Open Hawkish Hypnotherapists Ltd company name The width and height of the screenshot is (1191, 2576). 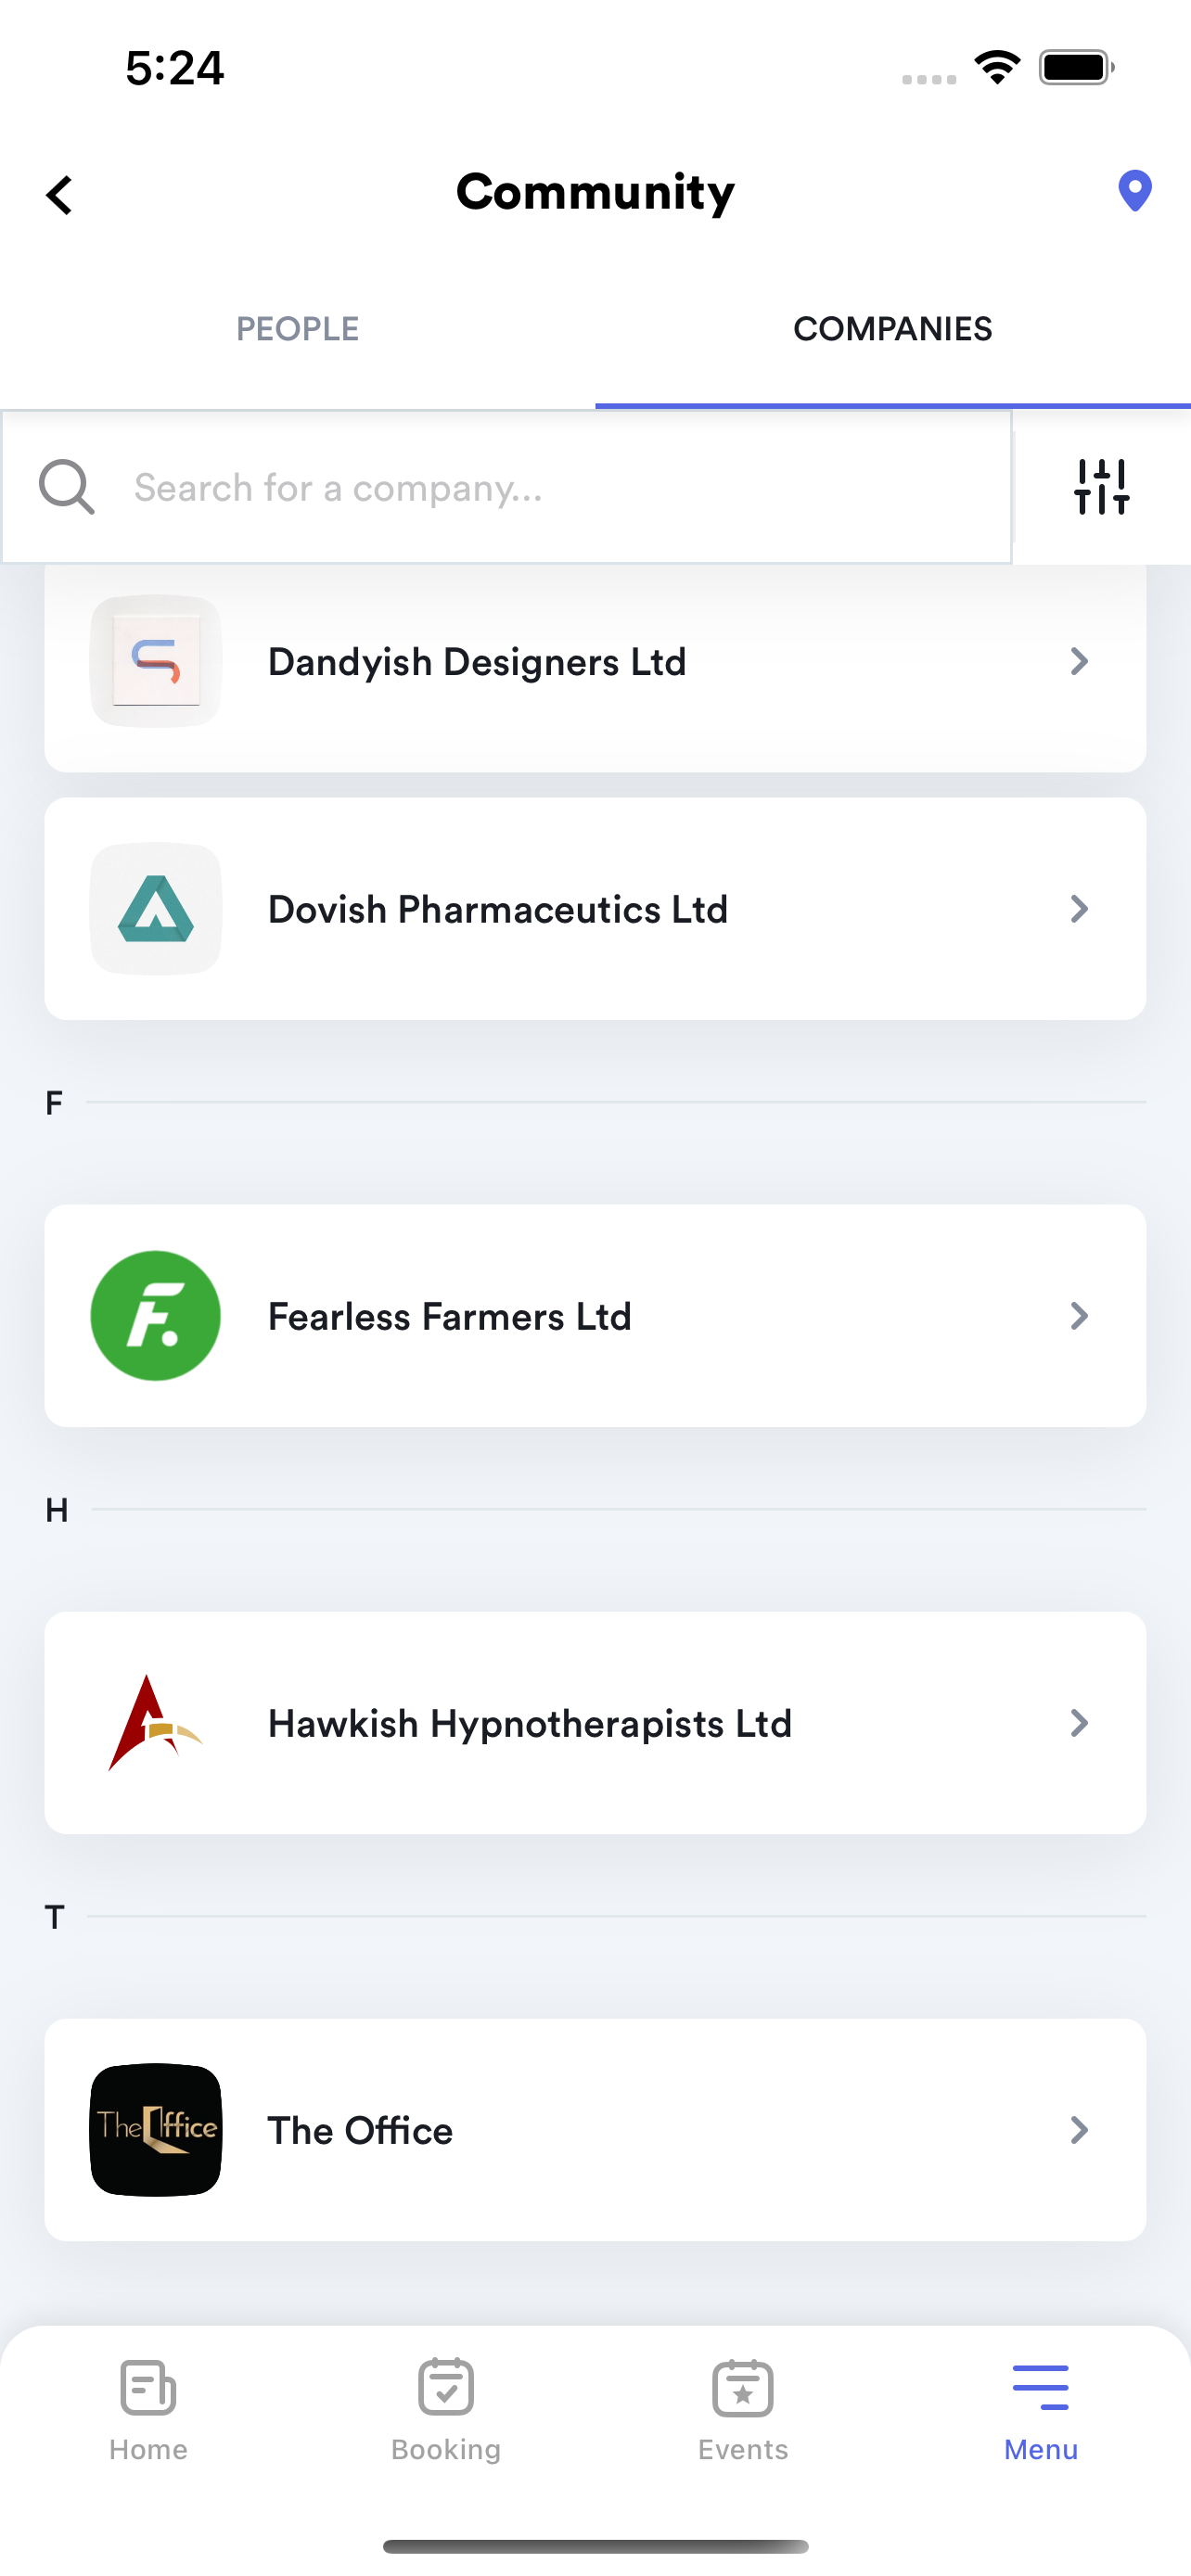click(530, 1724)
